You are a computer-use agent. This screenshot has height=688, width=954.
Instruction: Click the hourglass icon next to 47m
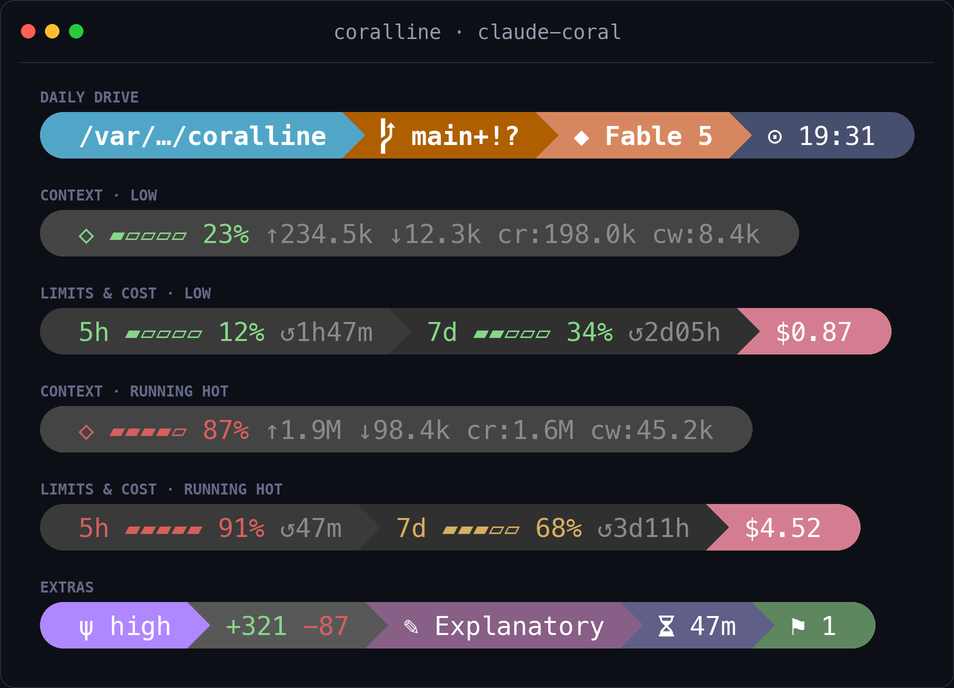[667, 626]
